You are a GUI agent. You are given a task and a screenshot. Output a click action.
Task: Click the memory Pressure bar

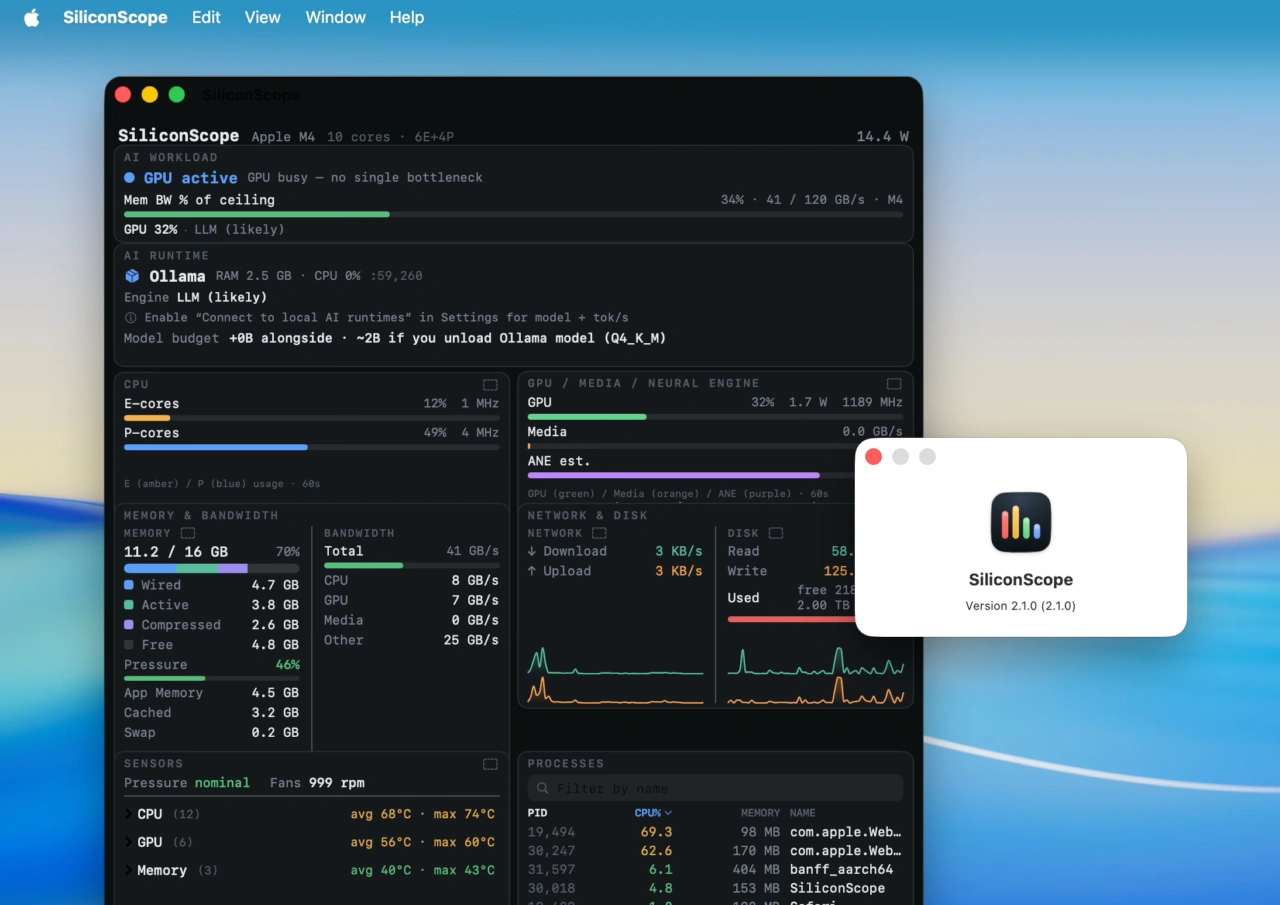pyautogui.click(x=211, y=678)
